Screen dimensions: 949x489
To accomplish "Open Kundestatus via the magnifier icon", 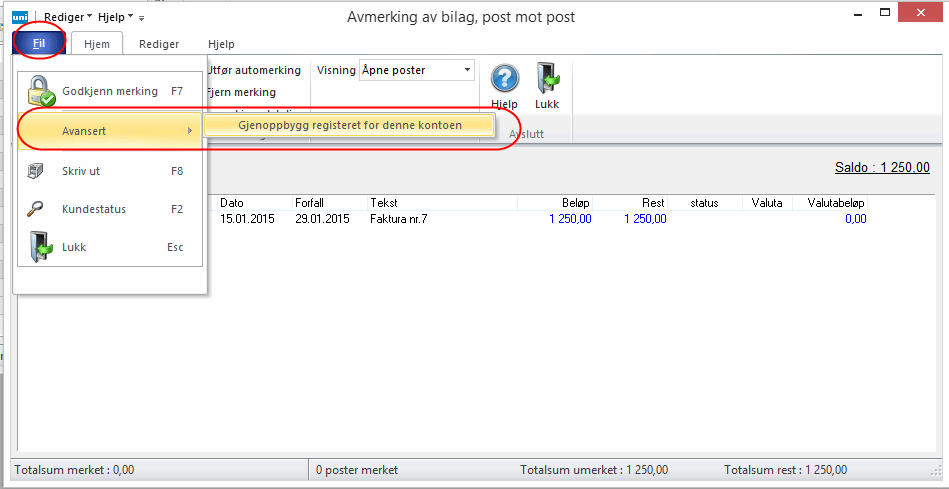I will pyautogui.click(x=36, y=209).
